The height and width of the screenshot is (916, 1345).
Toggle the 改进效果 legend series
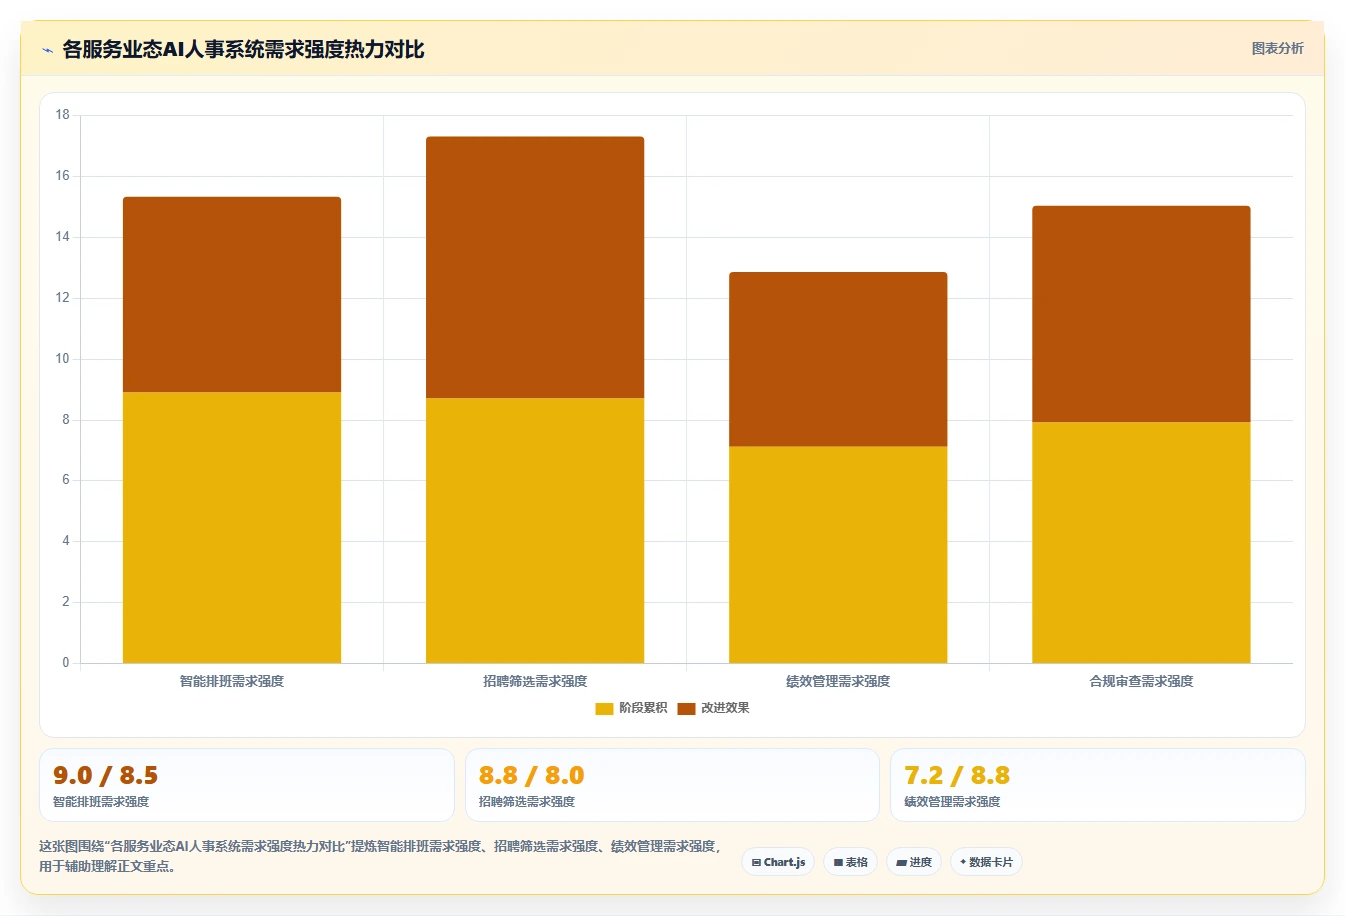(x=713, y=708)
